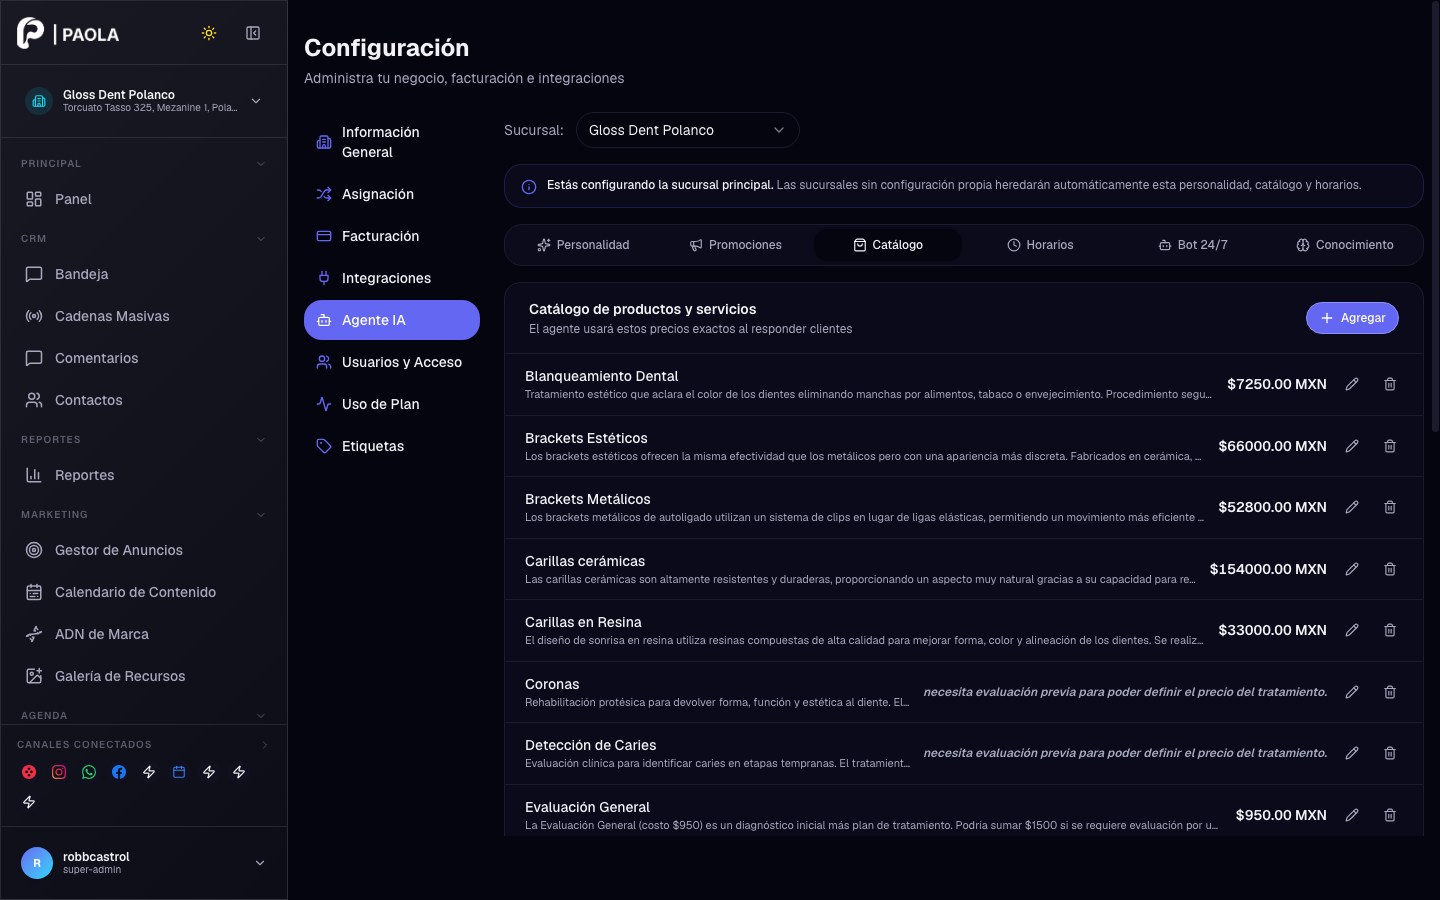
Task: Select Etiquetas settings
Action: coord(392,446)
